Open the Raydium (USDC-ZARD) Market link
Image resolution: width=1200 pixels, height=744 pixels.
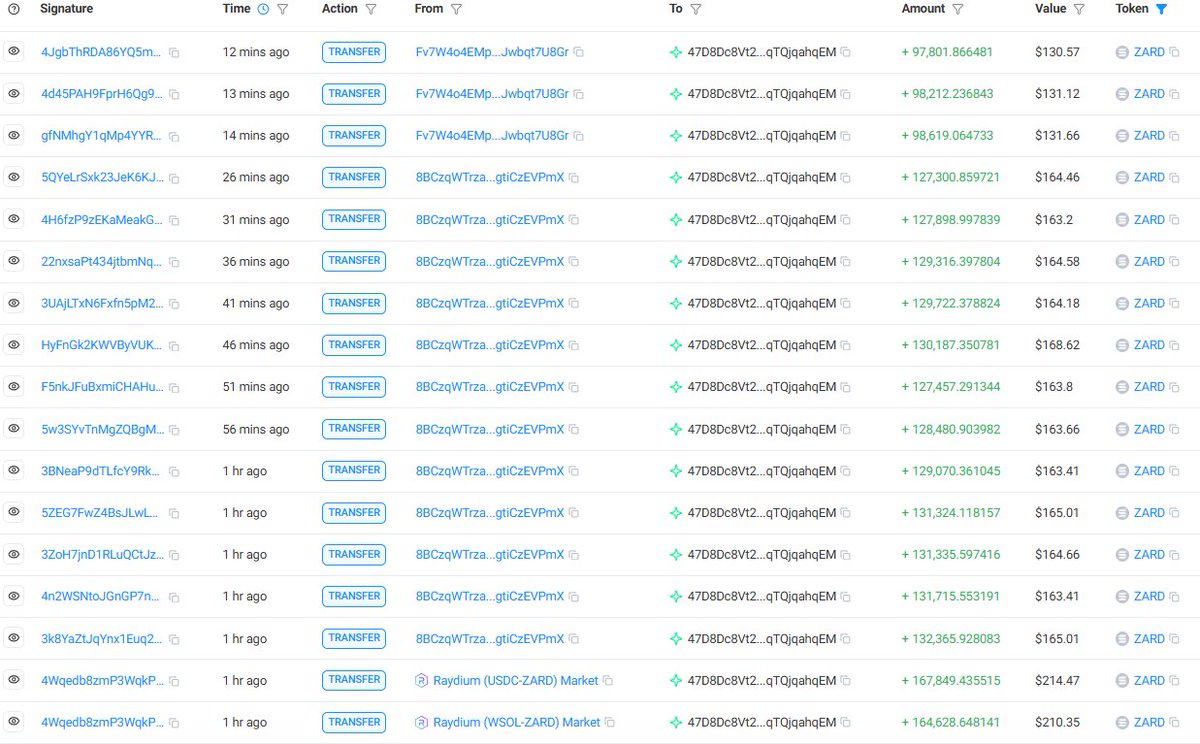coord(516,681)
